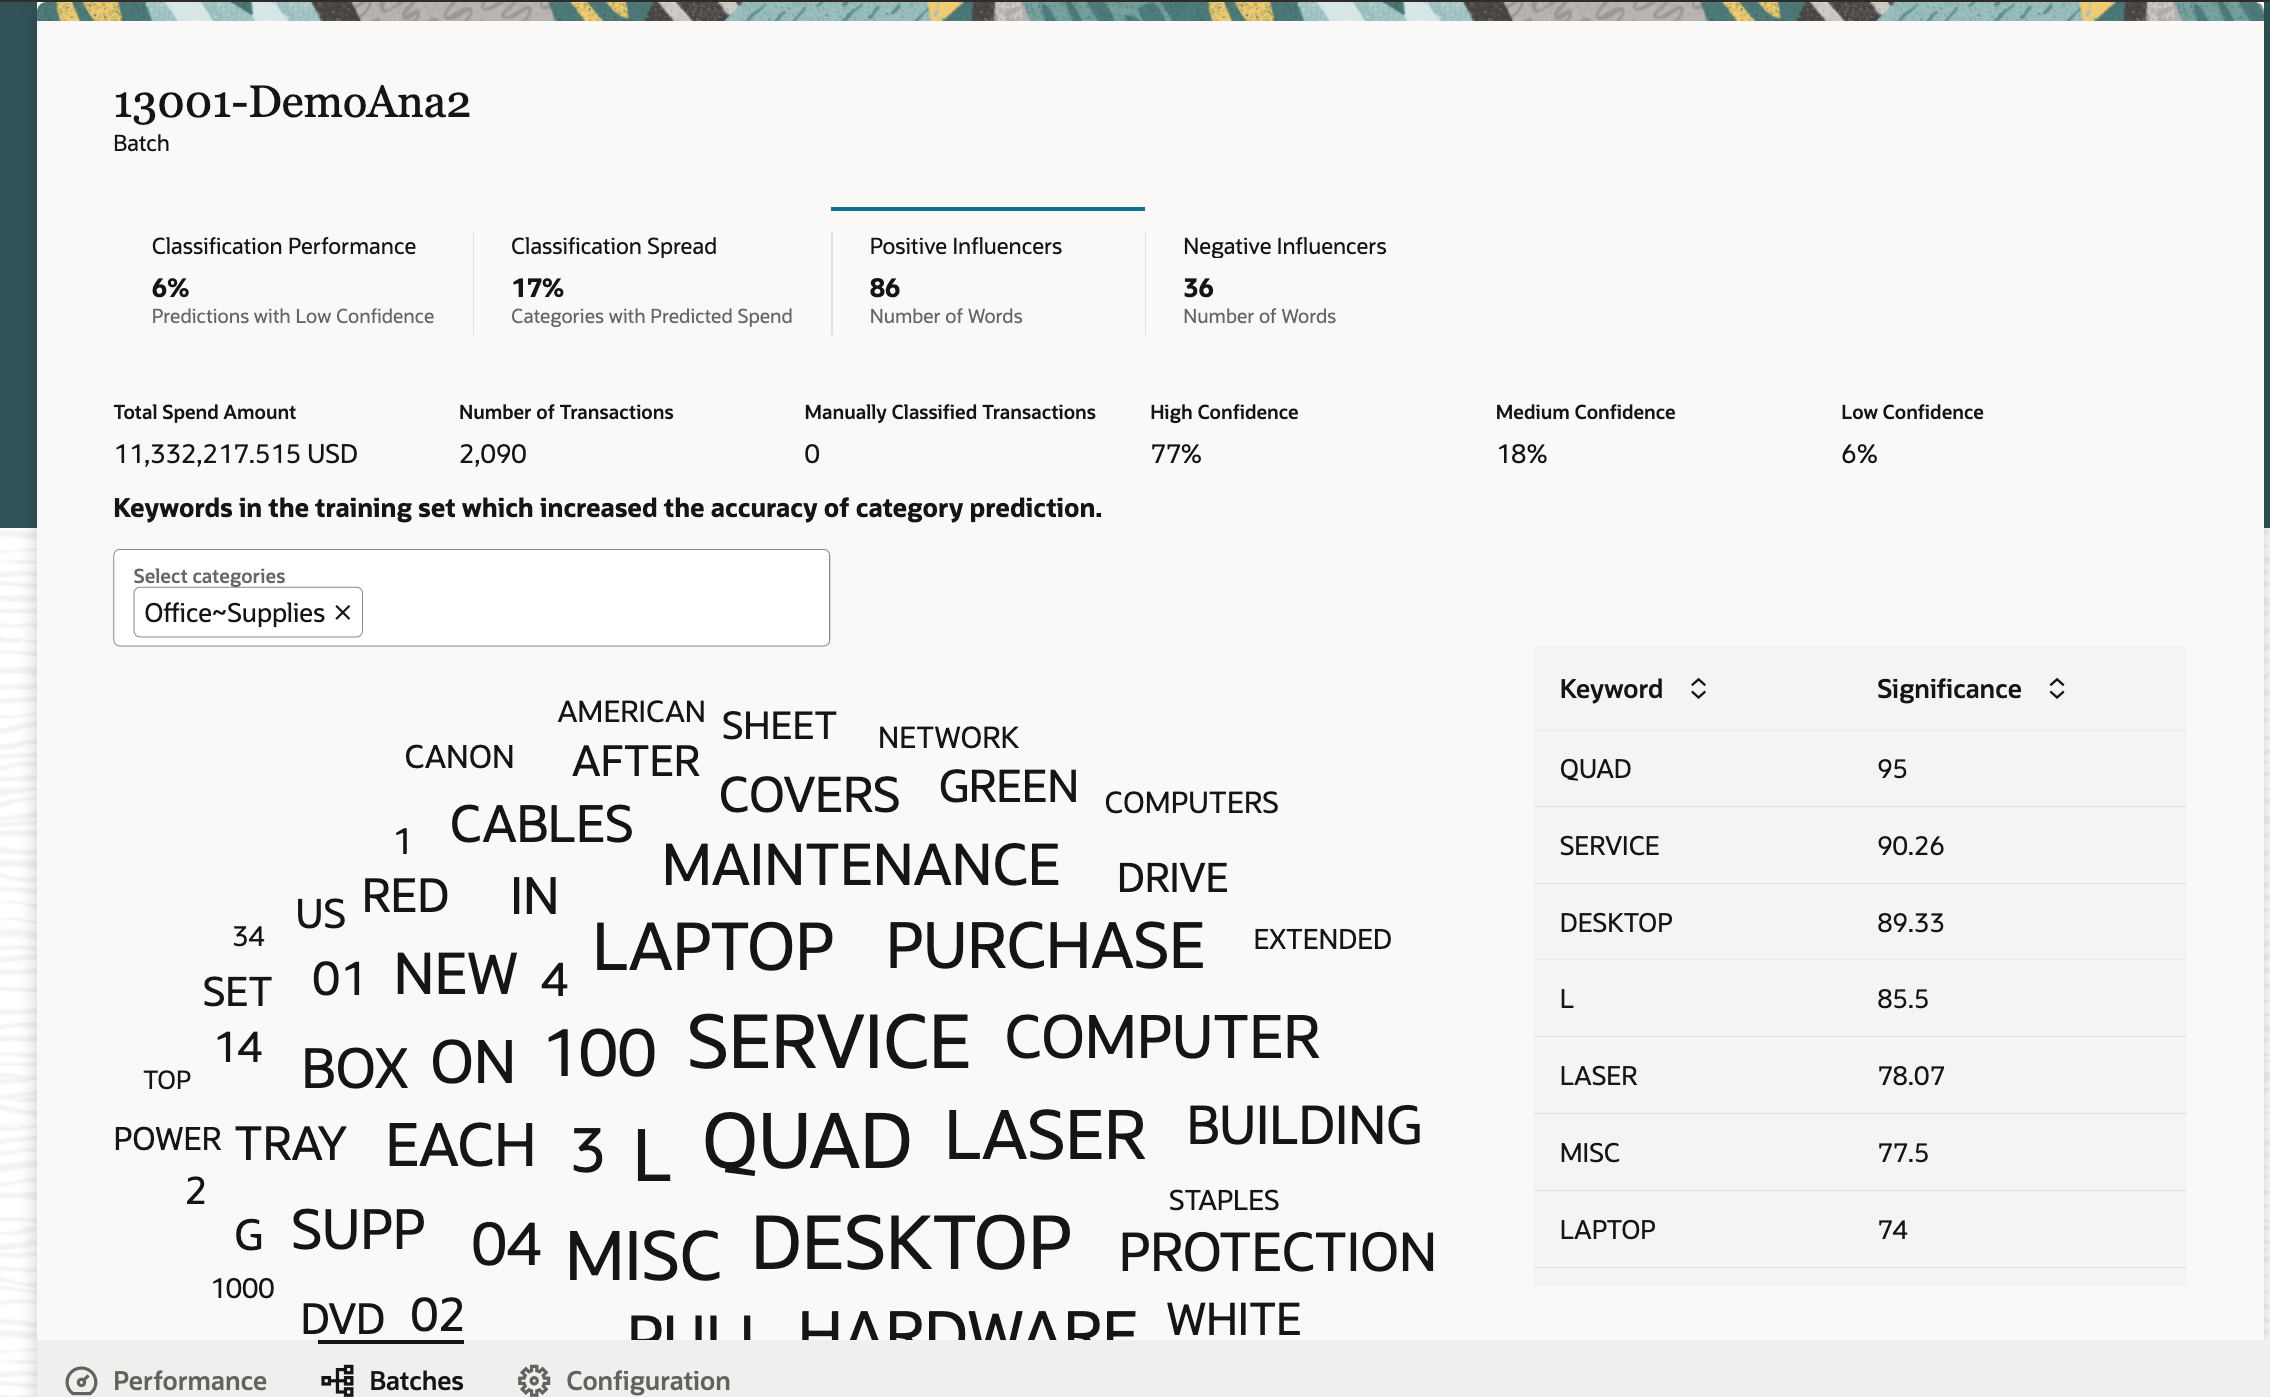Click the Configuration gear icon
This screenshot has height=1397, width=2270.
point(534,1381)
